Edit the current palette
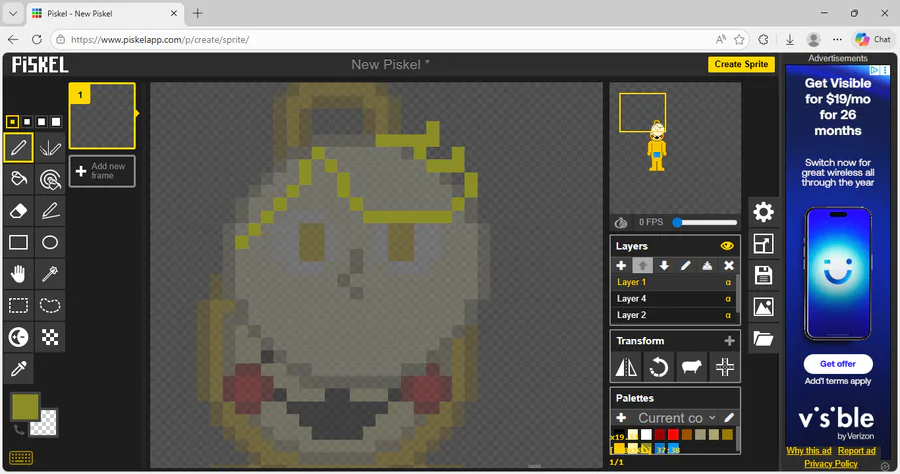Image resolution: width=900 pixels, height=474 pixels. click(x=729, y=418)
